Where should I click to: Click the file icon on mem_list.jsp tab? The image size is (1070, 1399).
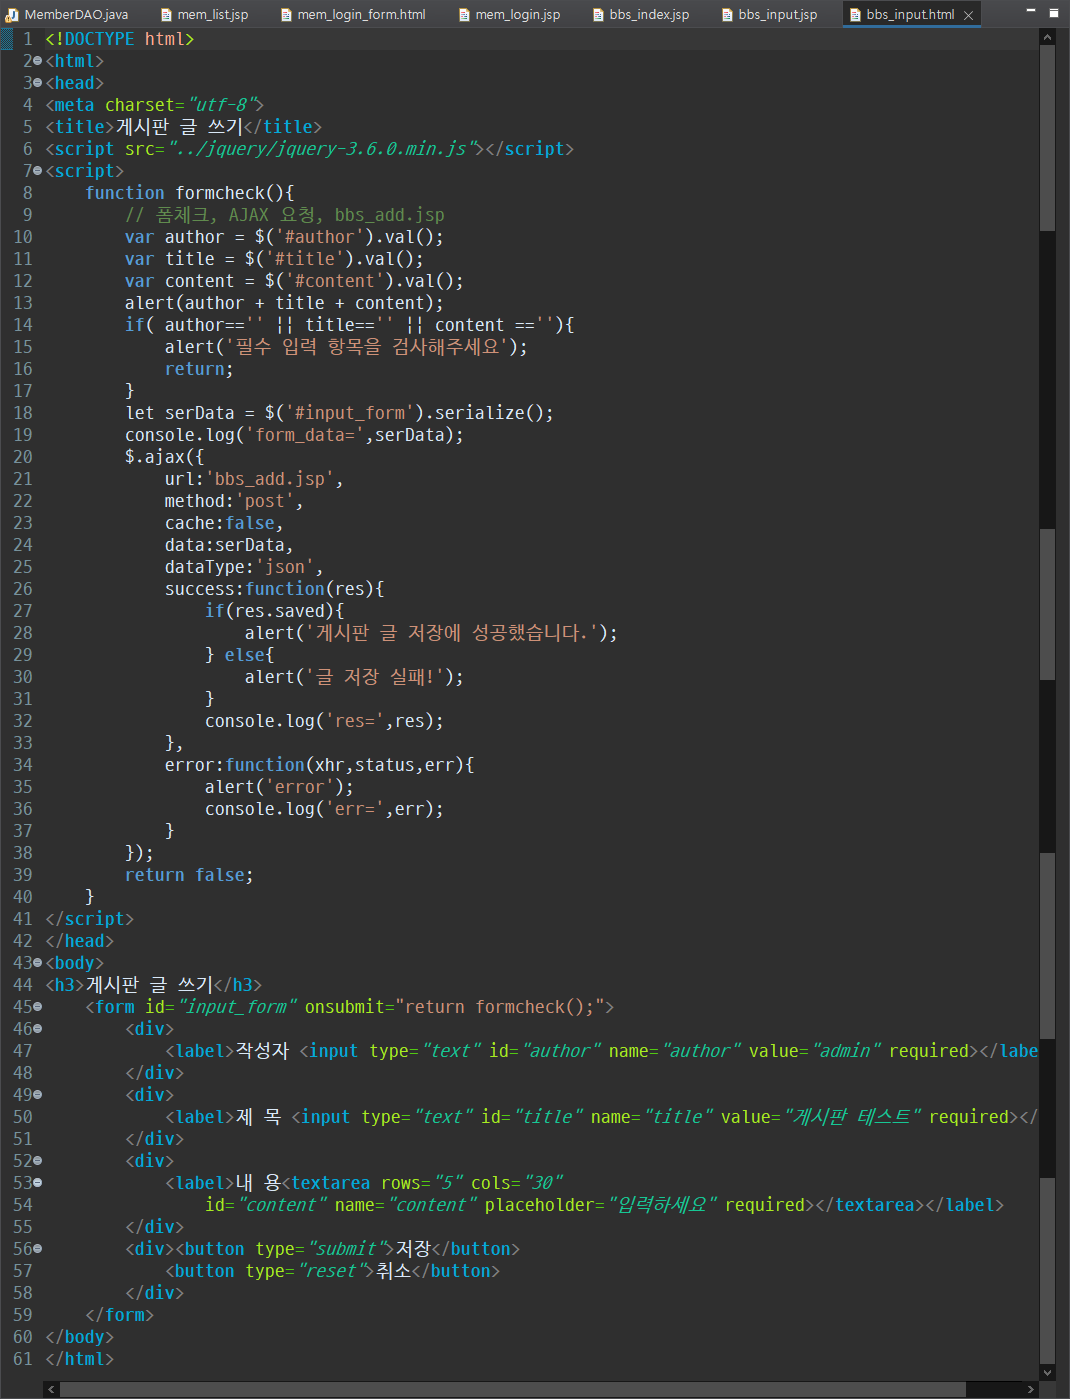tap(166, 15)
